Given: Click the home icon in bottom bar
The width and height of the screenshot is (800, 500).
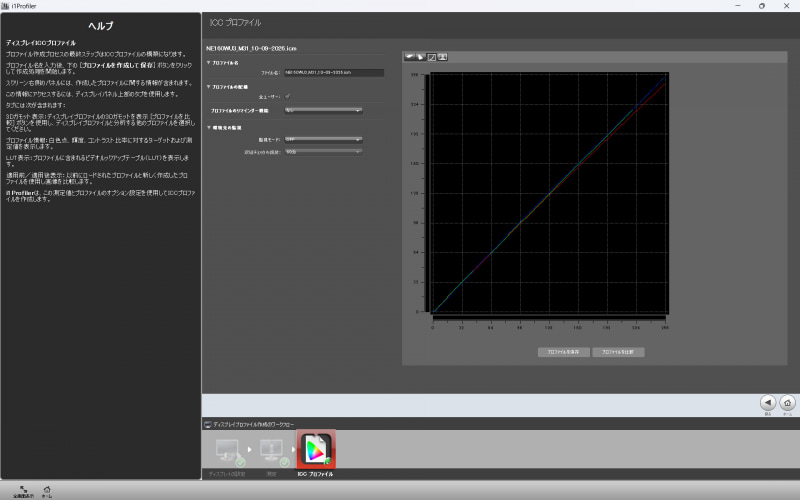Looking at the screenshot, I should pos(46,491).
